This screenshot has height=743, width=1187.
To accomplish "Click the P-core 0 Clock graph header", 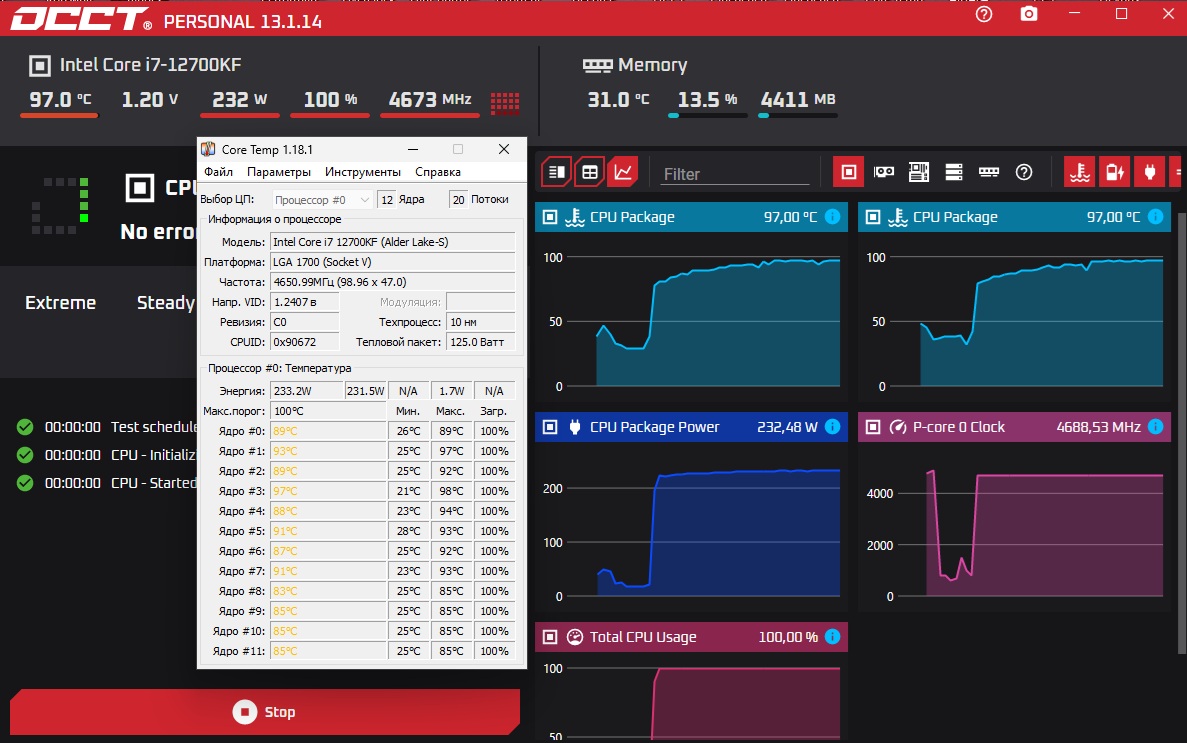I will click(x=1014, y=427).
